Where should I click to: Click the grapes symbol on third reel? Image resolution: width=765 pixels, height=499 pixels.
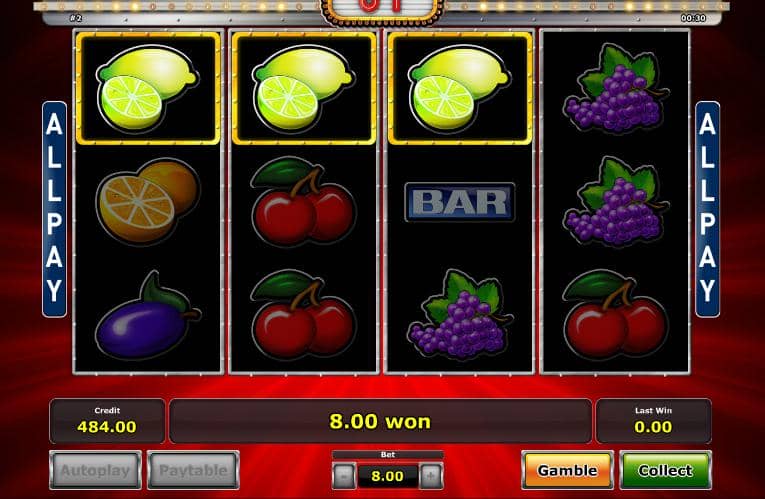(460, 315)
